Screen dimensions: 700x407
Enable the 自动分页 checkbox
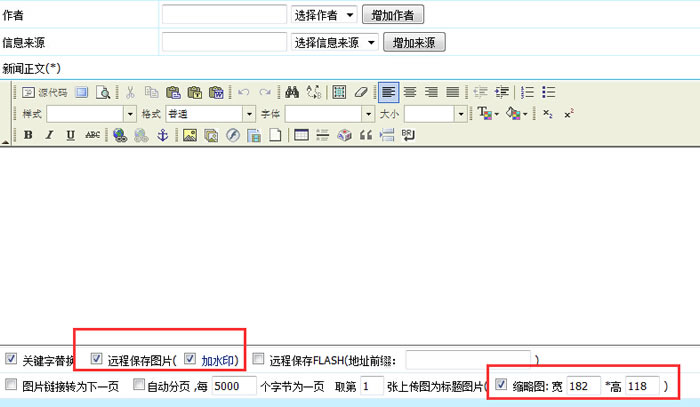[139, 384]
